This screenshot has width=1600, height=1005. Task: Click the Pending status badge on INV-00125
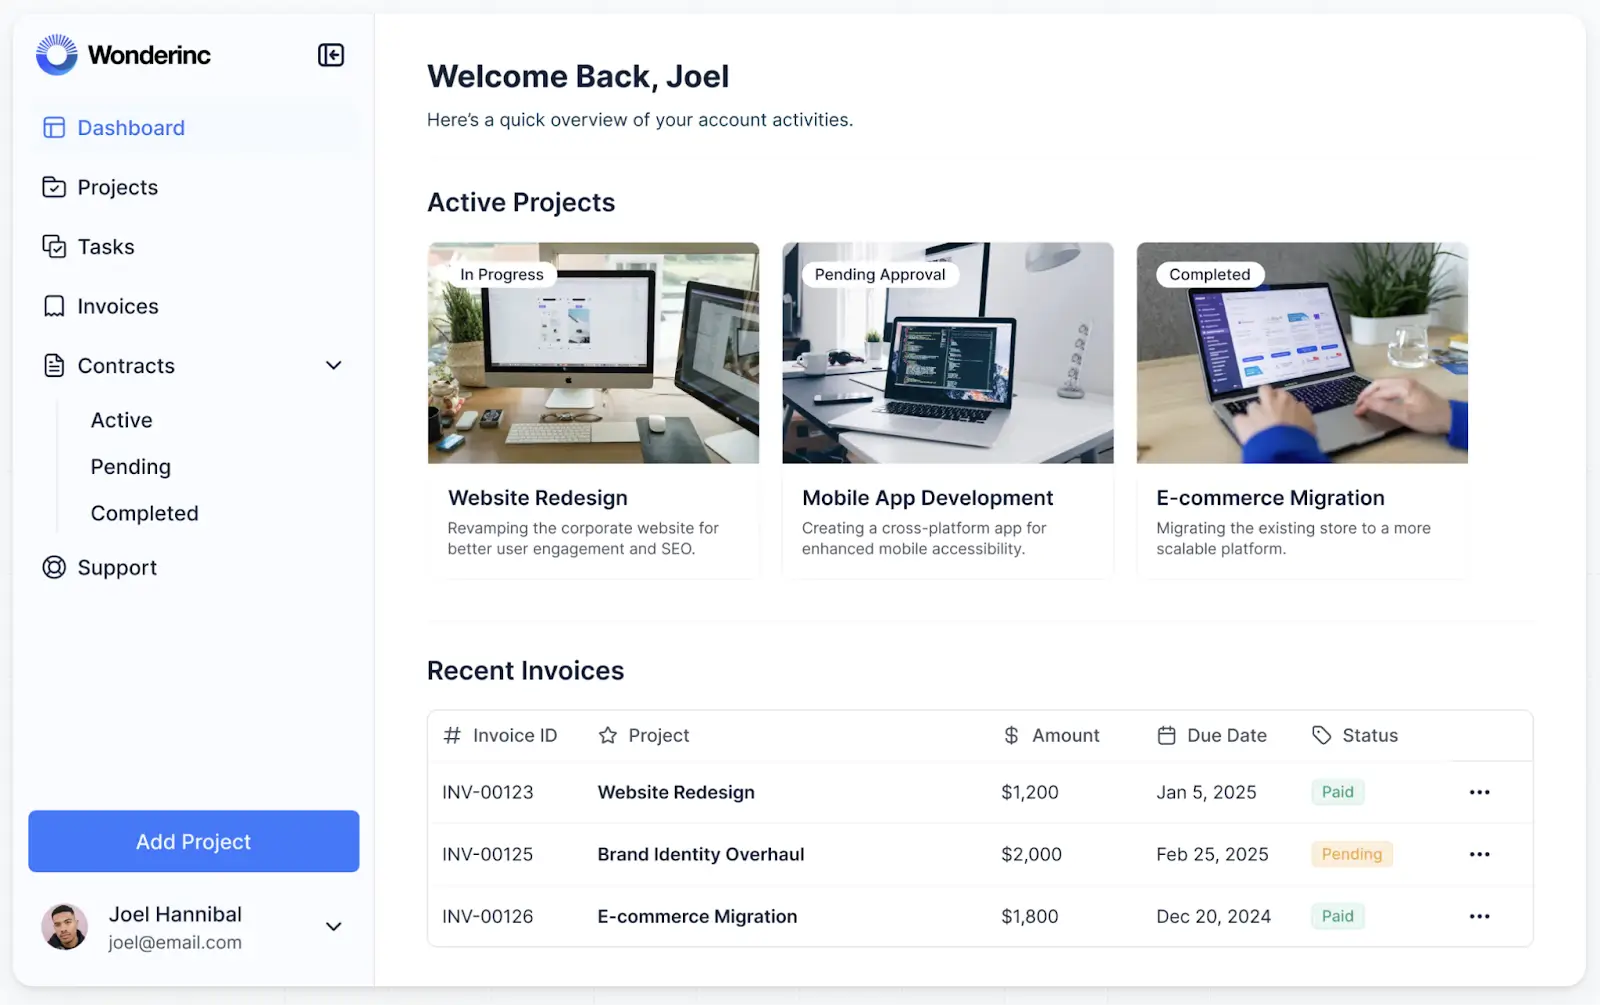[x=1351, y=854]
